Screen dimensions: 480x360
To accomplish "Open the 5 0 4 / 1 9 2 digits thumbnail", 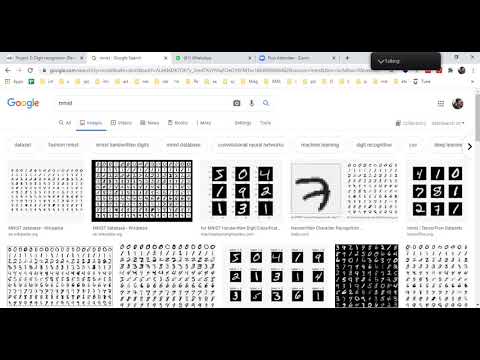I will 241,191.
